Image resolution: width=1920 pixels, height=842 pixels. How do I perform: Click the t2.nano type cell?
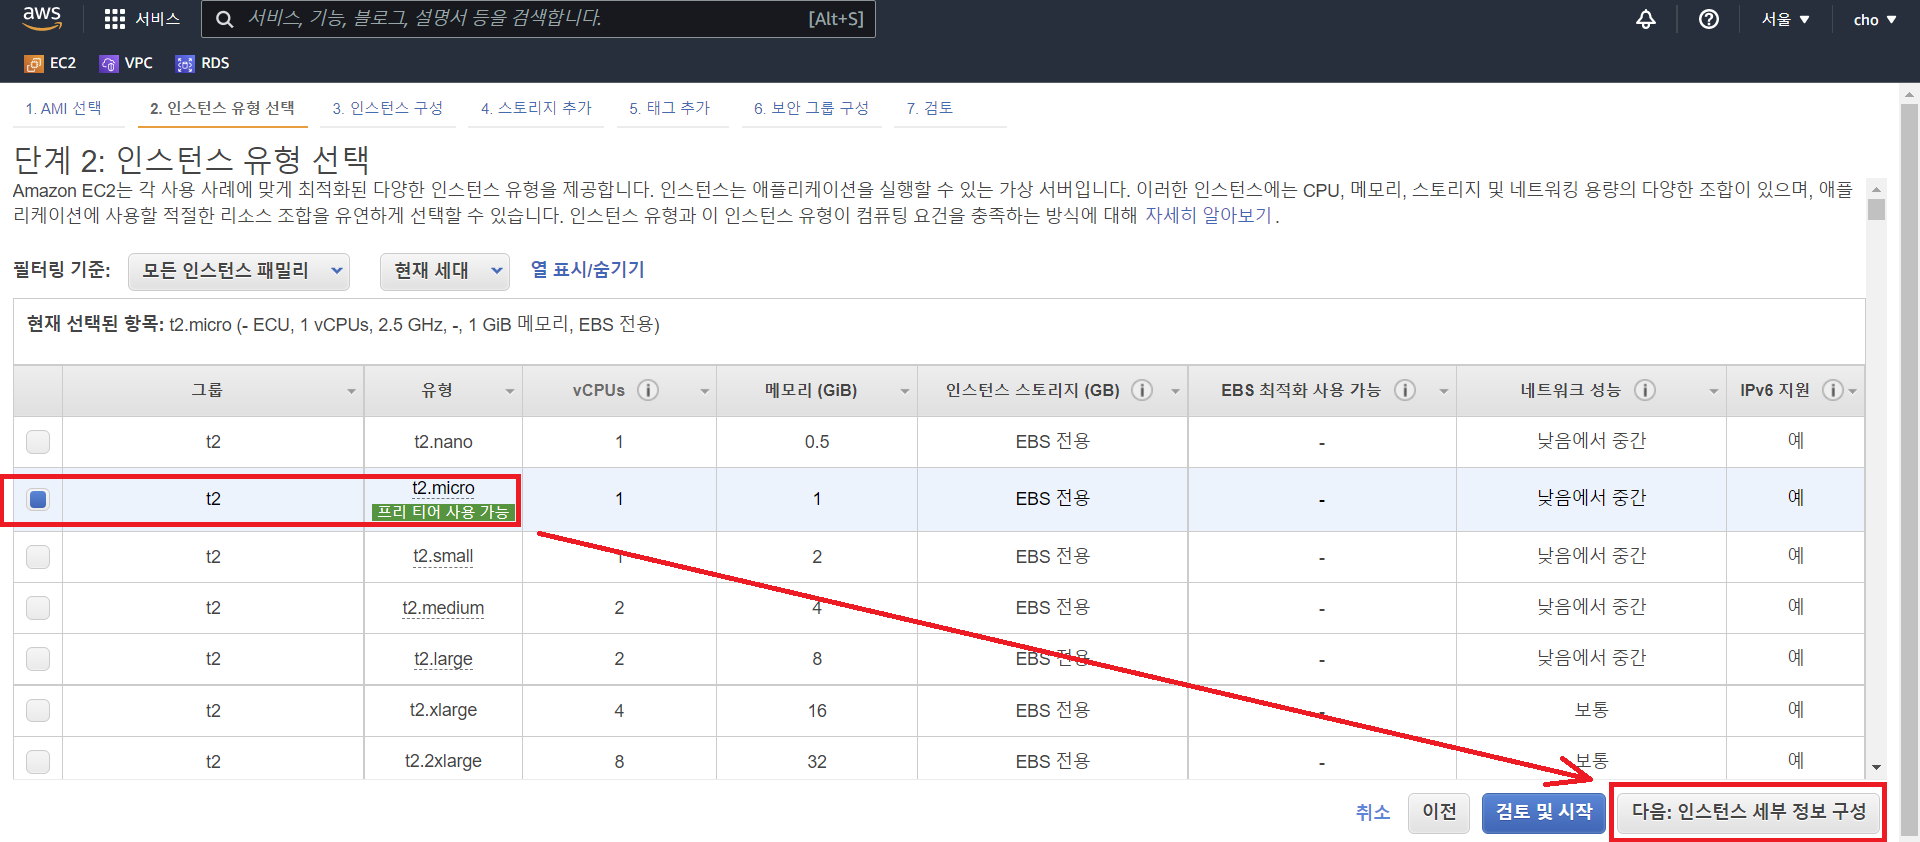coord(443,442)
